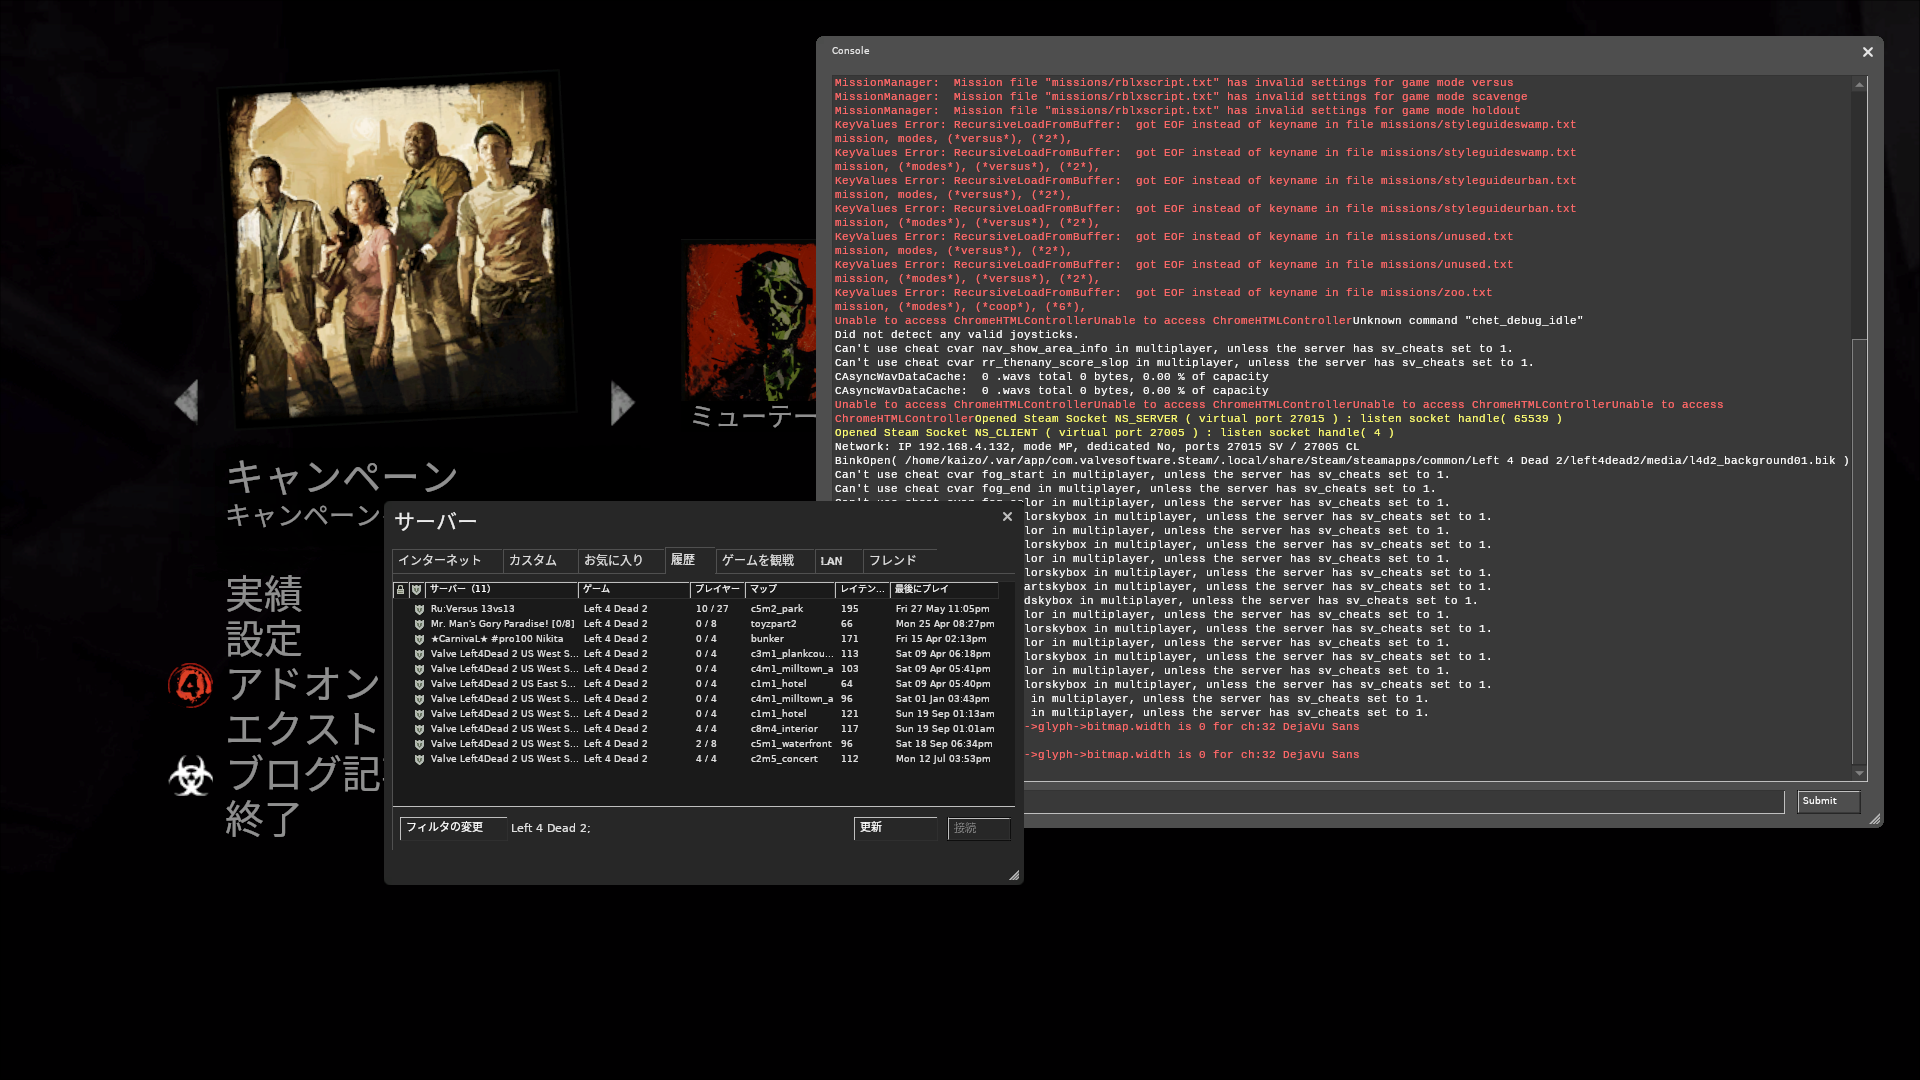Viewport: 1920px width, 1080px height.
Task: Click the red Left 4 Dead 4 icon
Action: point(190,685)
